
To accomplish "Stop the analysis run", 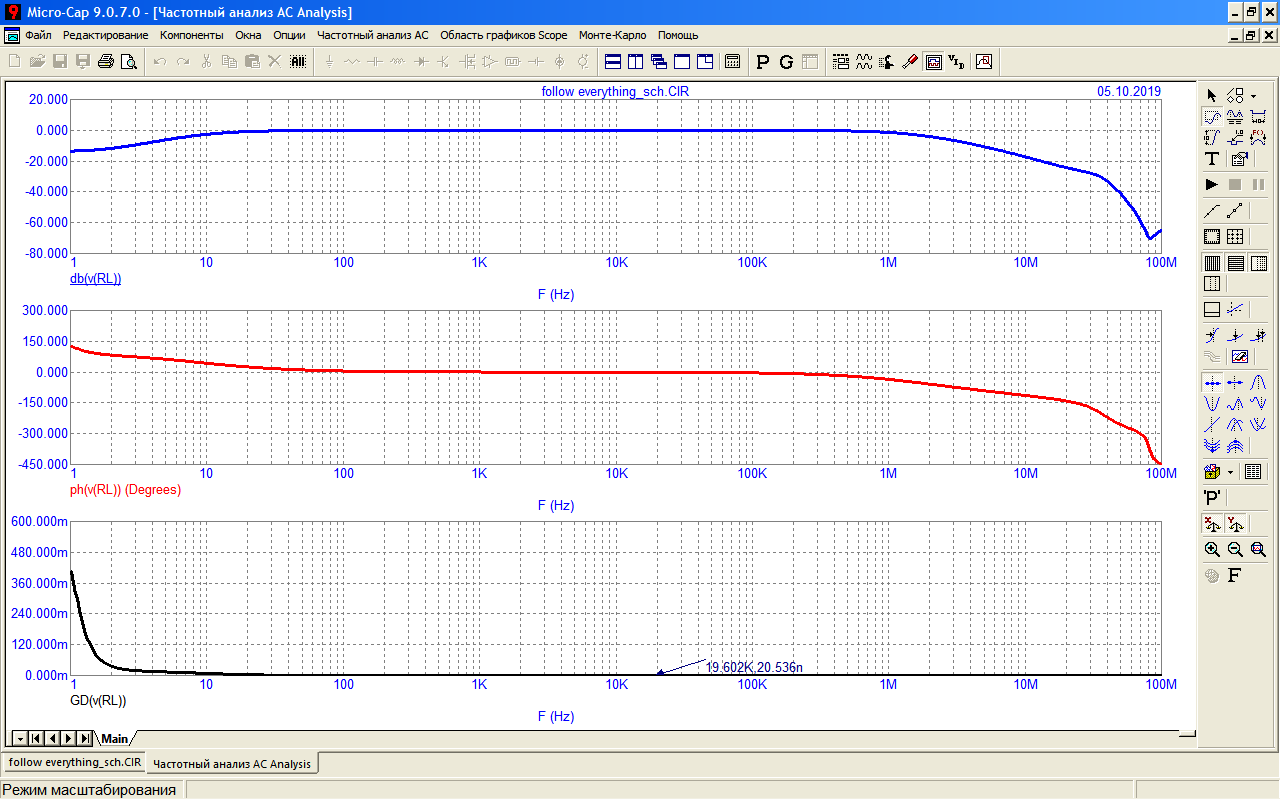I will click(1235, 185).
